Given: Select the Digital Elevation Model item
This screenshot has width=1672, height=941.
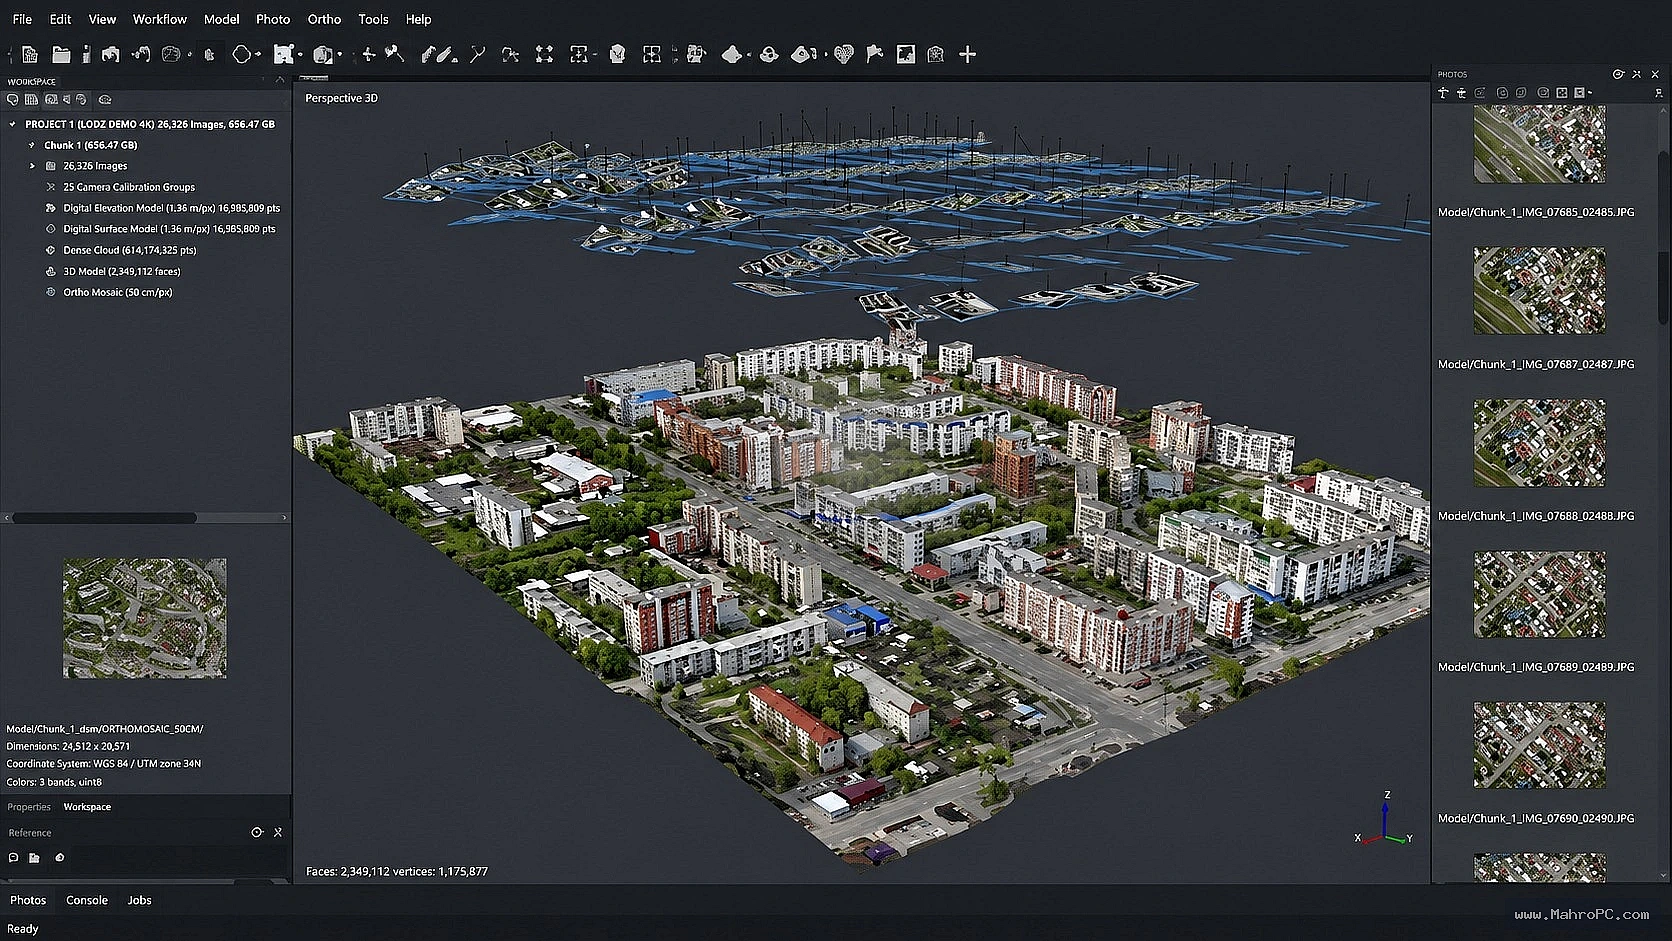Looking at the screenshot, I should 163,208.
